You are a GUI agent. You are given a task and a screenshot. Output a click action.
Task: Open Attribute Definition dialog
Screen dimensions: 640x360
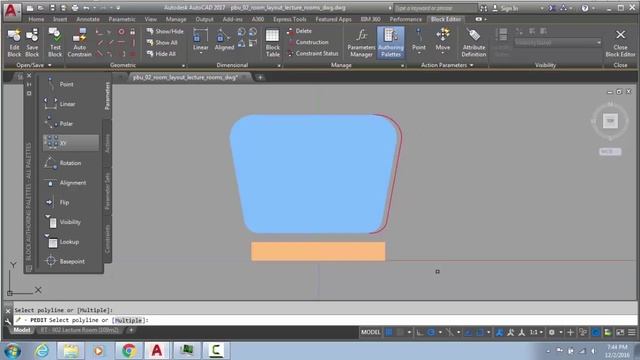pos(473,43)
